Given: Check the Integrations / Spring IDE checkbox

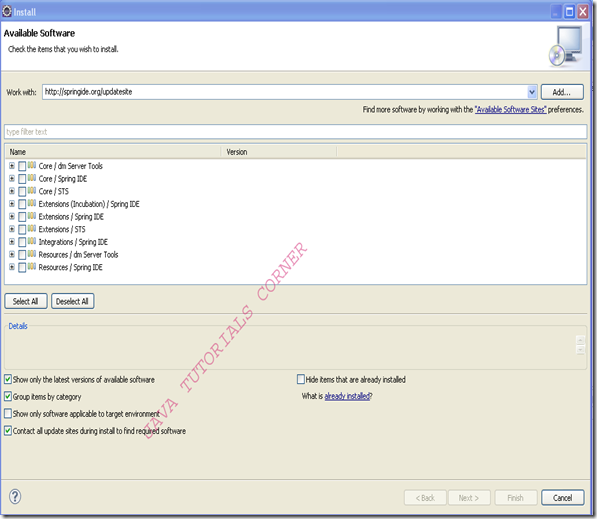Looking at the screenshot, I should pos(22,242).
